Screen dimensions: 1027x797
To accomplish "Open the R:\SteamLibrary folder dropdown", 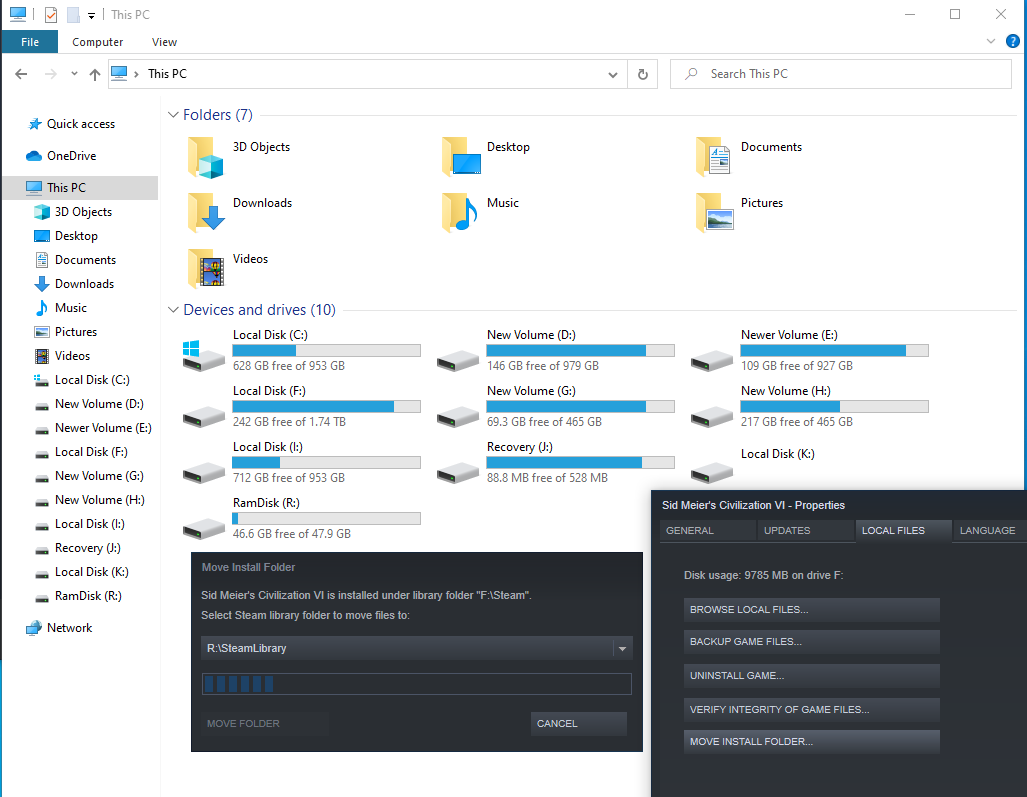I will [622, 648].
